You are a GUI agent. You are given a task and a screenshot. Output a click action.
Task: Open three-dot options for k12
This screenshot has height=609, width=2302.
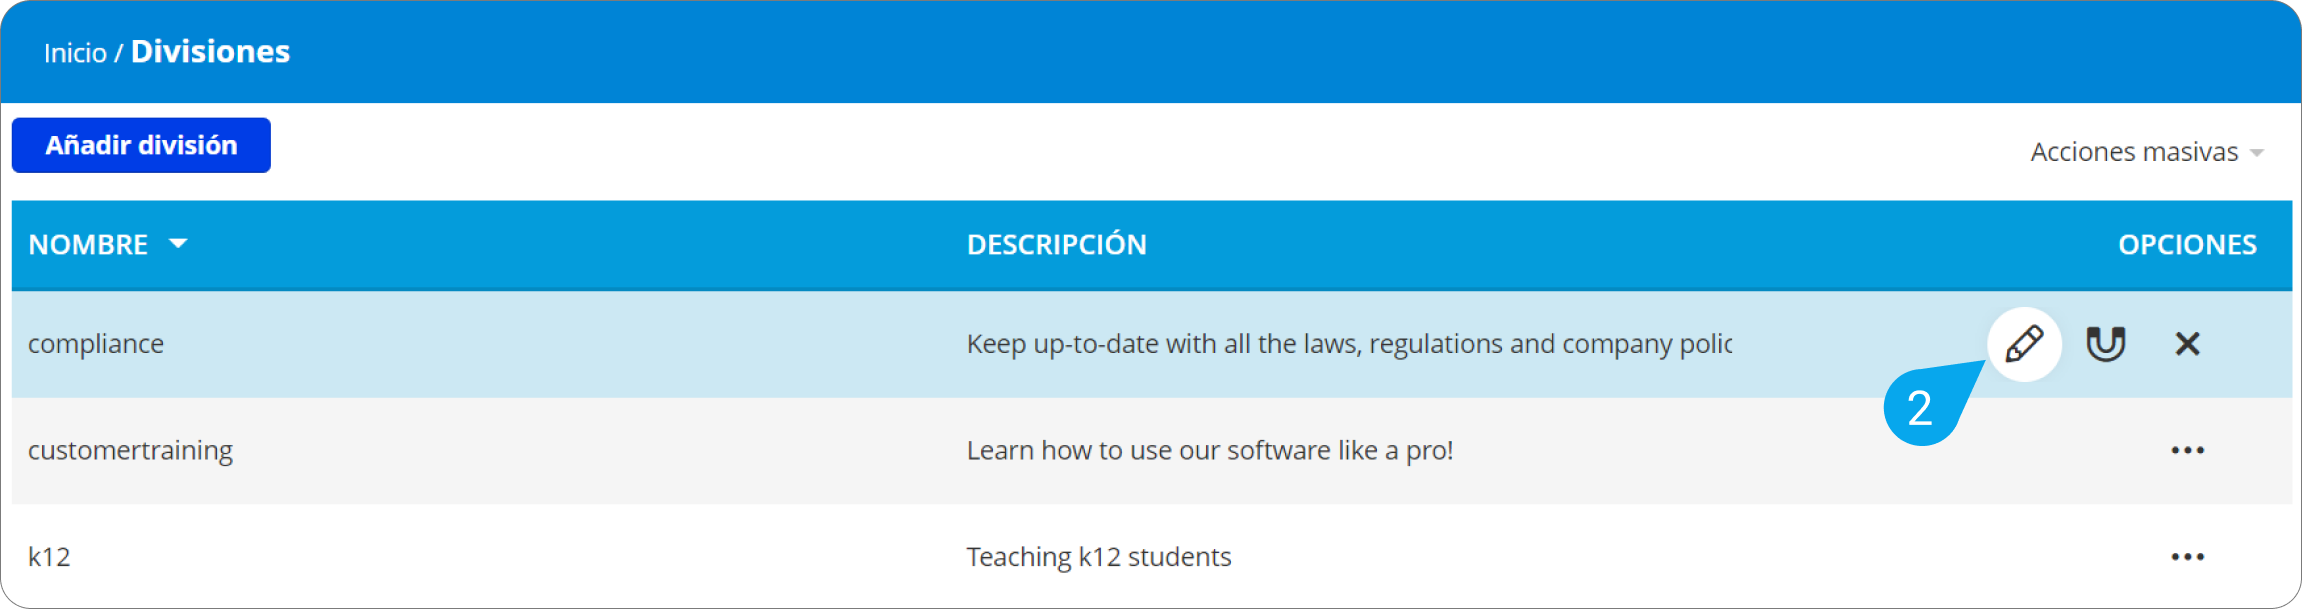2187,557
